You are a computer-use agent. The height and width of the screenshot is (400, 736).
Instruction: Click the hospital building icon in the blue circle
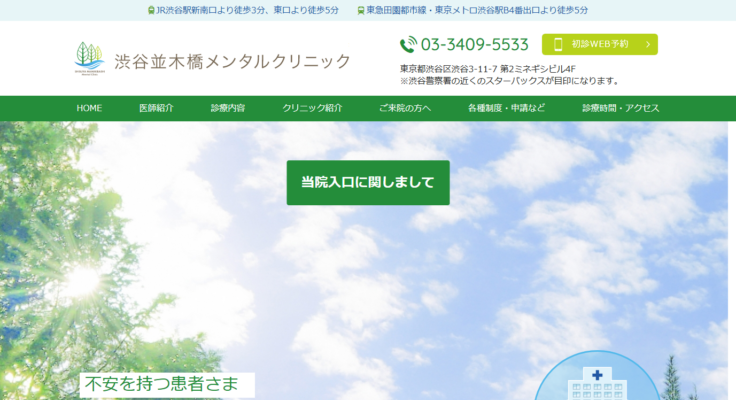[x=597, y=385]
